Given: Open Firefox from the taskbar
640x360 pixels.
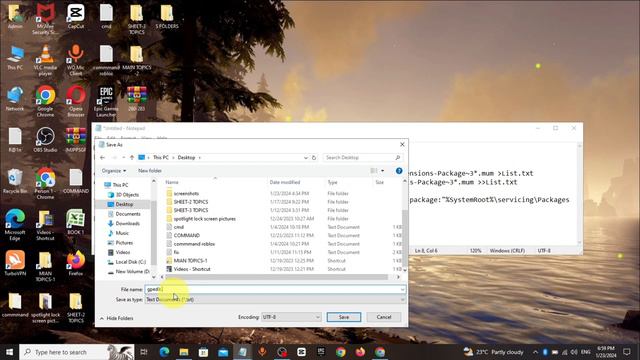Looking at the screenshot, I should (360, 352).
